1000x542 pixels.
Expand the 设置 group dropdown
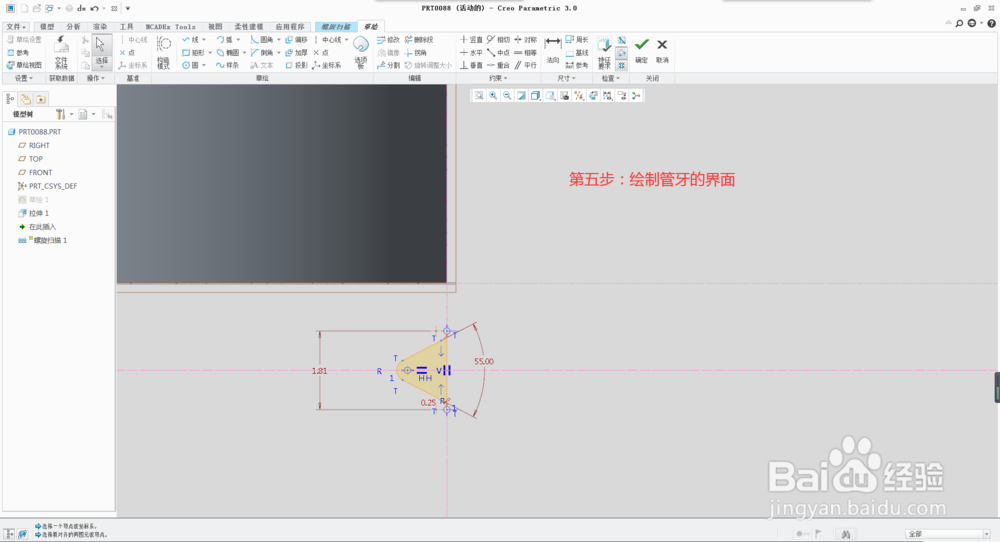pos(24,78)
